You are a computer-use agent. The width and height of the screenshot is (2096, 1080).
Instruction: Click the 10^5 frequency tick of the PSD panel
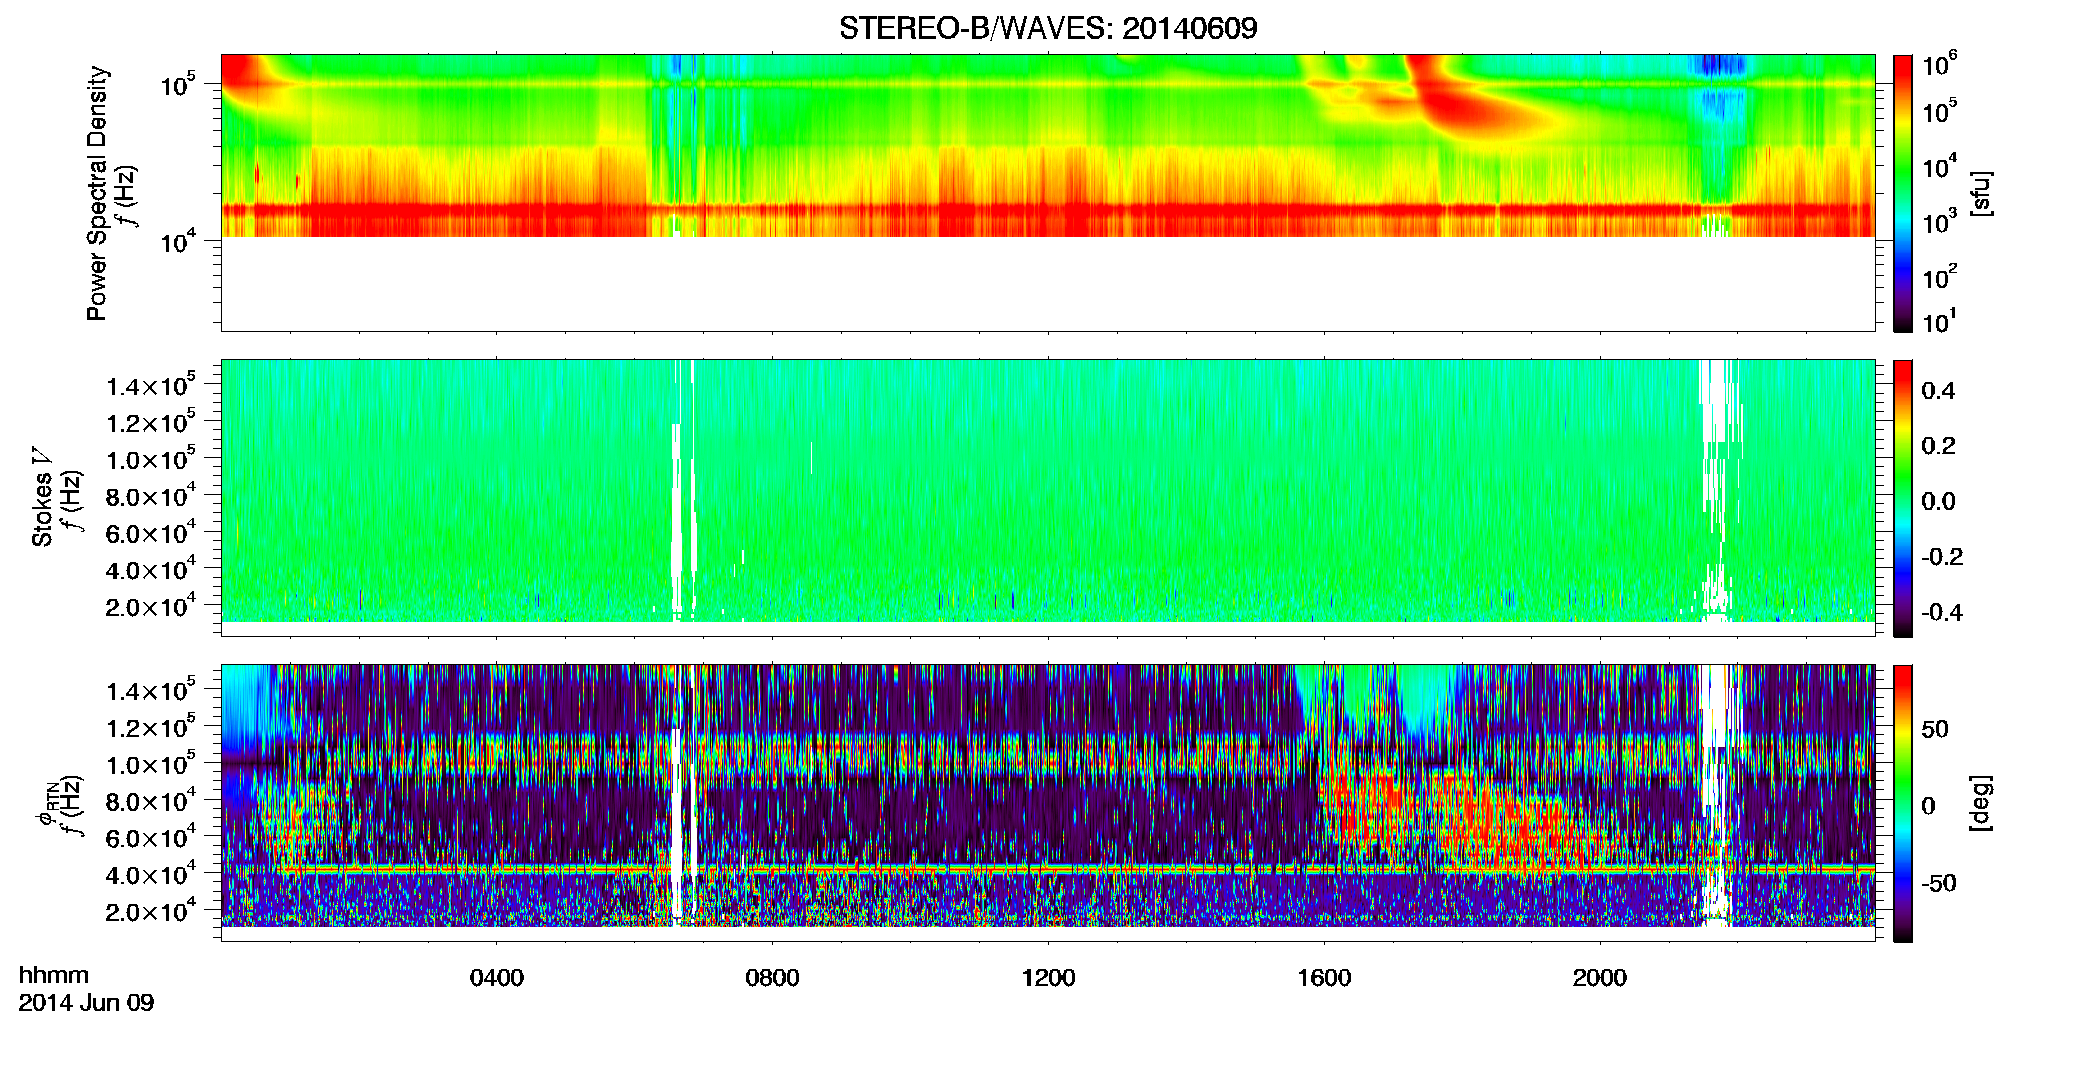[x=177, y=84]
